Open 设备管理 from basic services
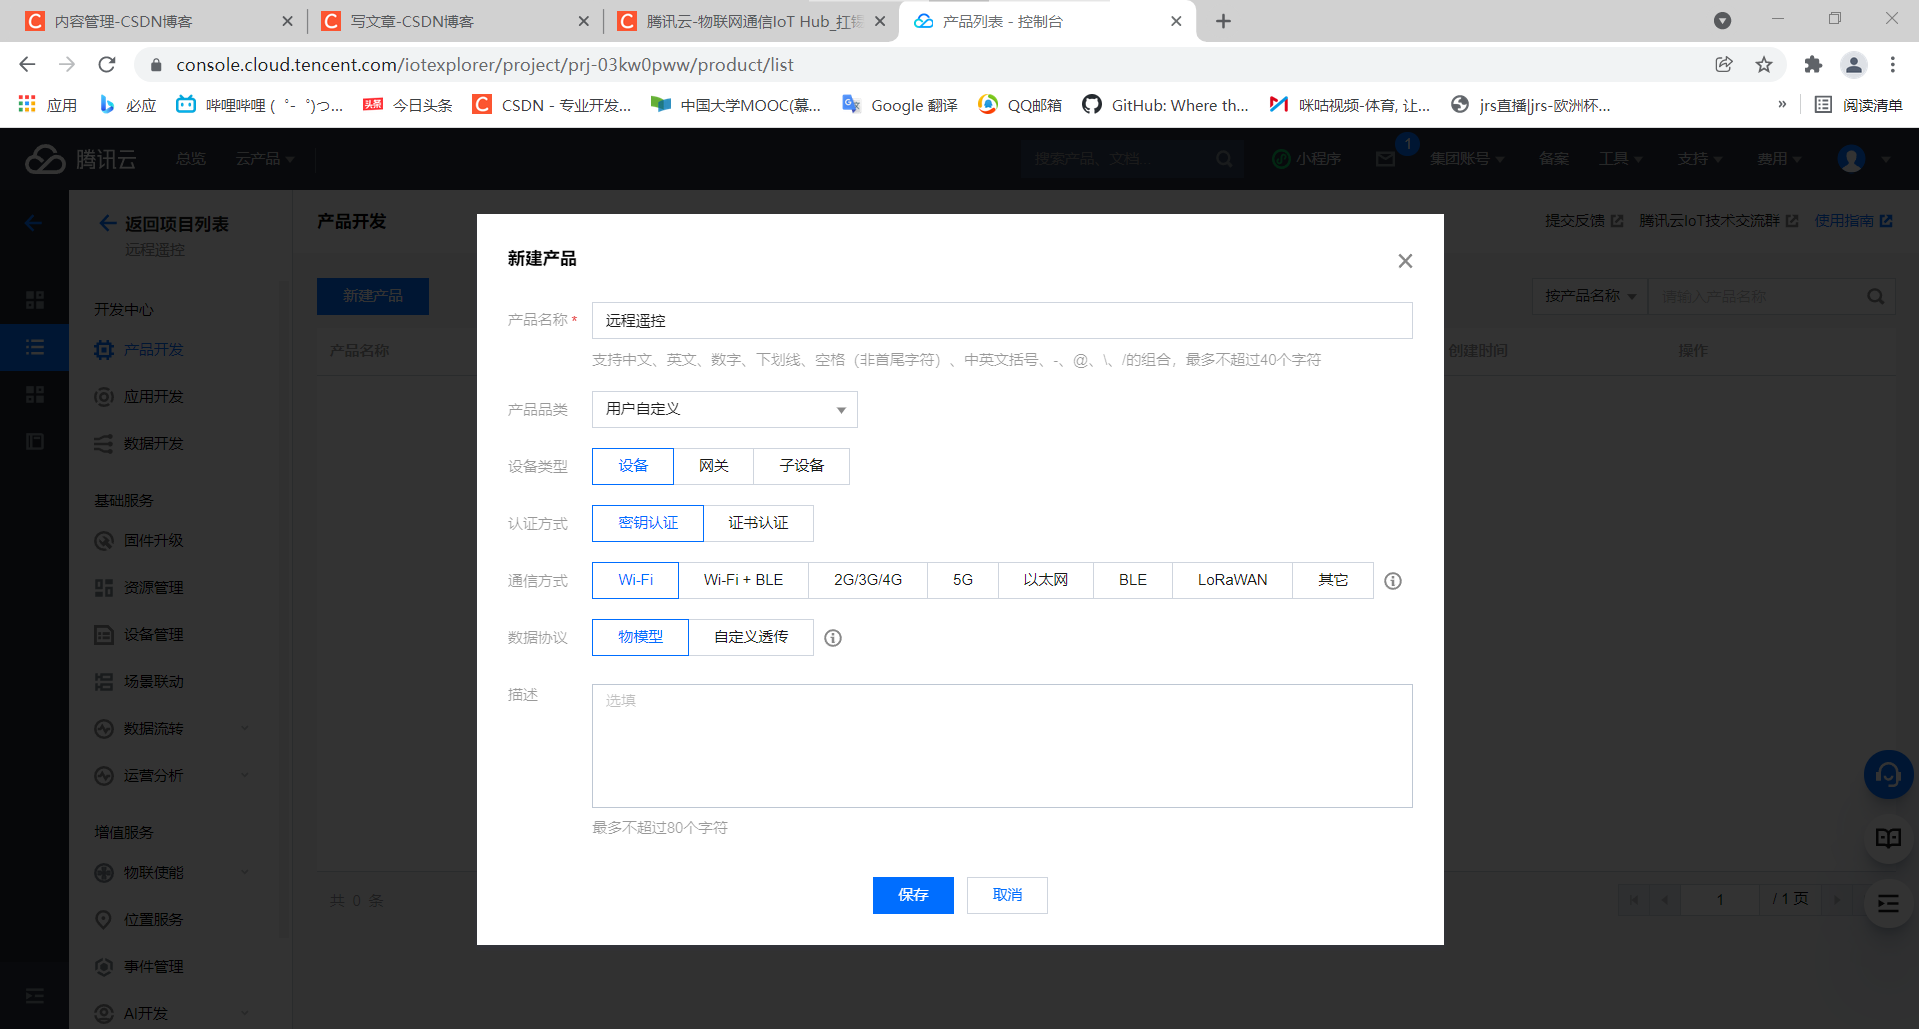The width and height of the screenshot is (1919, 1029). 154,634
